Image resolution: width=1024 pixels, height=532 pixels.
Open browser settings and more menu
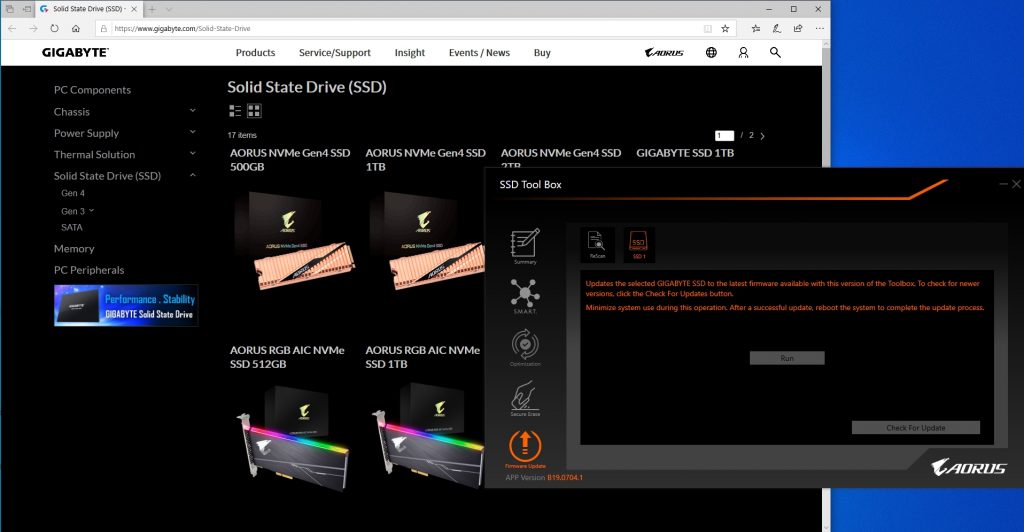click(820, 29)
